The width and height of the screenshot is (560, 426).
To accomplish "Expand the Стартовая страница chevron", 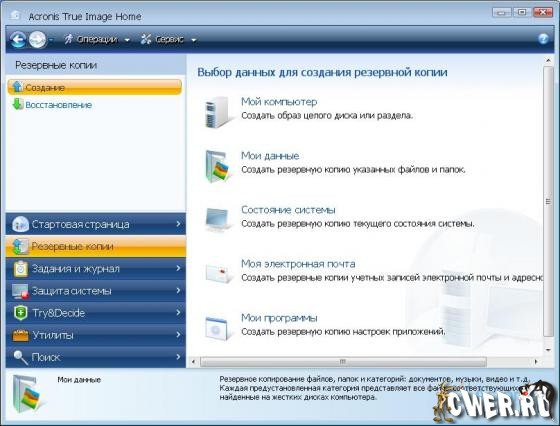I will pyautogui.click(x=179, y=224).
